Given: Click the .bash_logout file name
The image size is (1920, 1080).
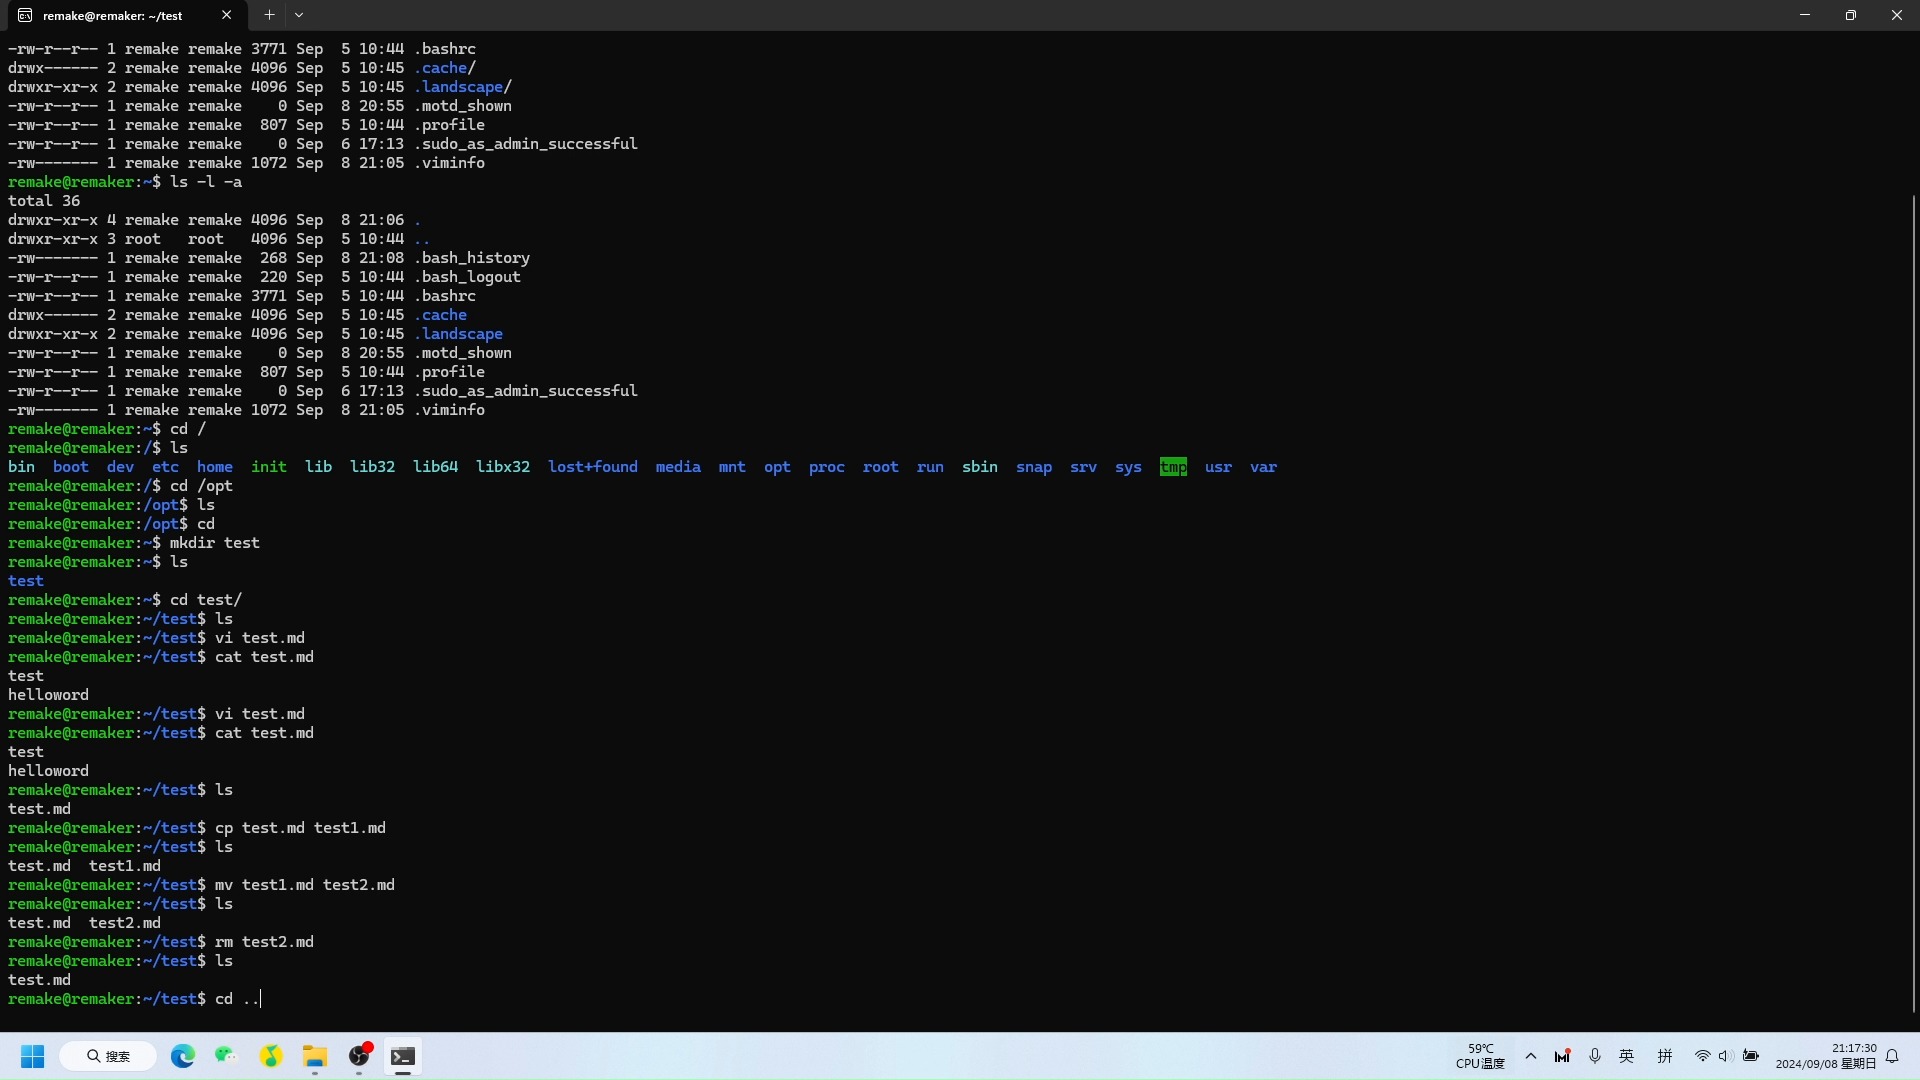Looking at the screenshot, I should [467, 277].
